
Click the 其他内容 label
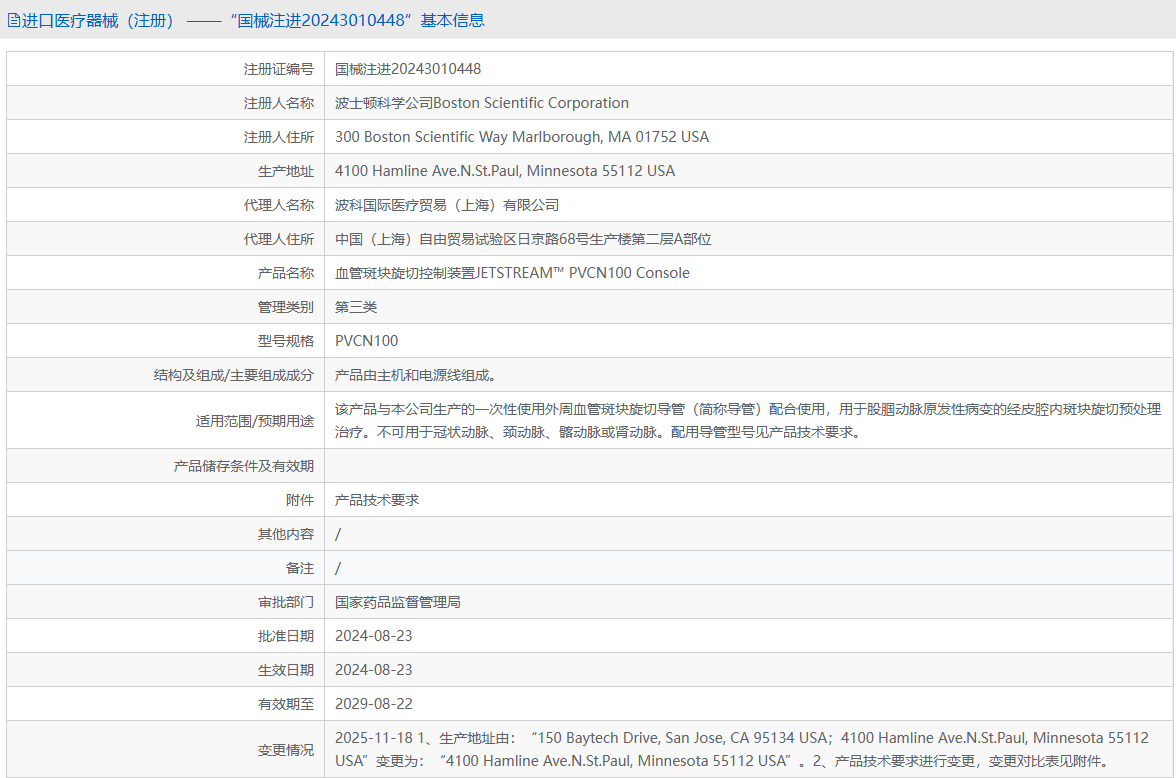286,534
